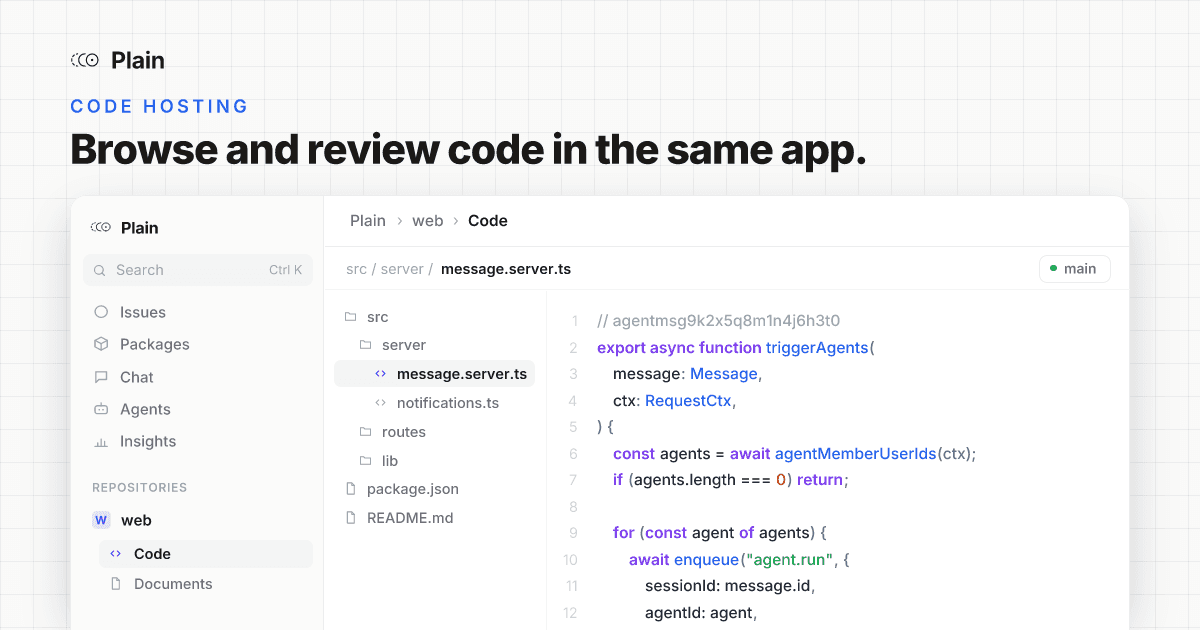1200x630 pixels.
Task: Open package.json file
Action: [413, 489]
